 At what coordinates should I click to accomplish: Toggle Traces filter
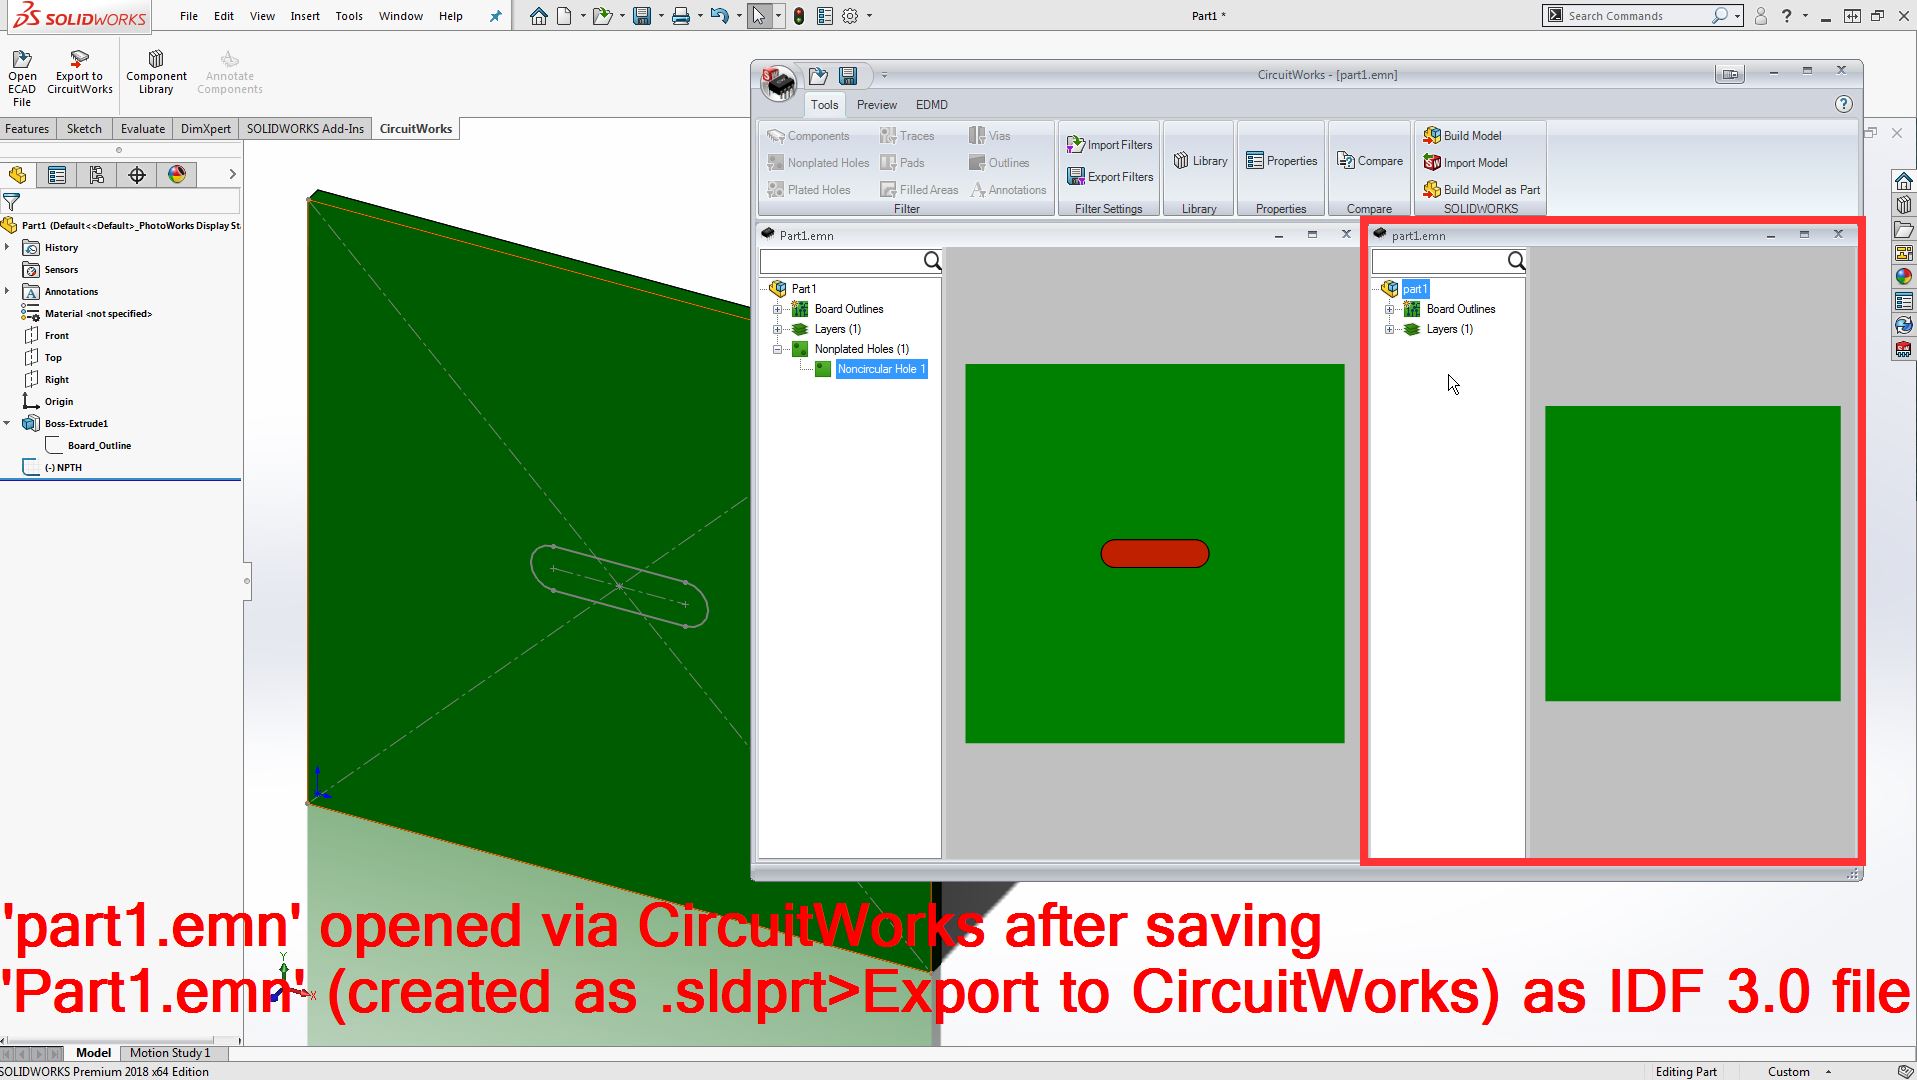tap(907, 135)
